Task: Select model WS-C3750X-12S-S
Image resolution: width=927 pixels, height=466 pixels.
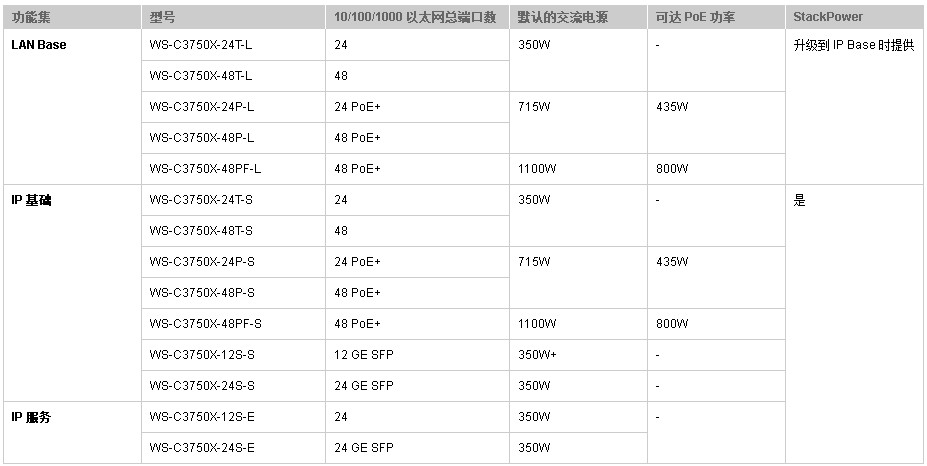Action: [234, 355]
